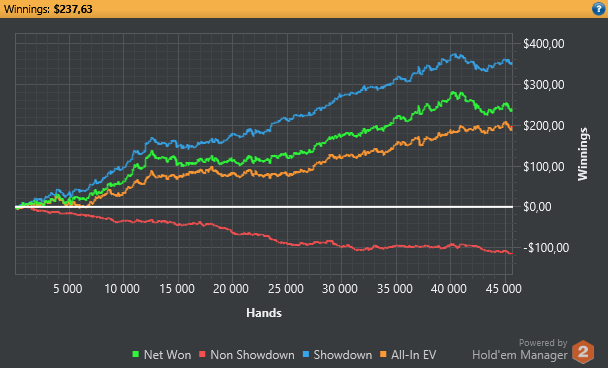
Task: Click the vertical Winnings axis title
Action: (583, 154)
